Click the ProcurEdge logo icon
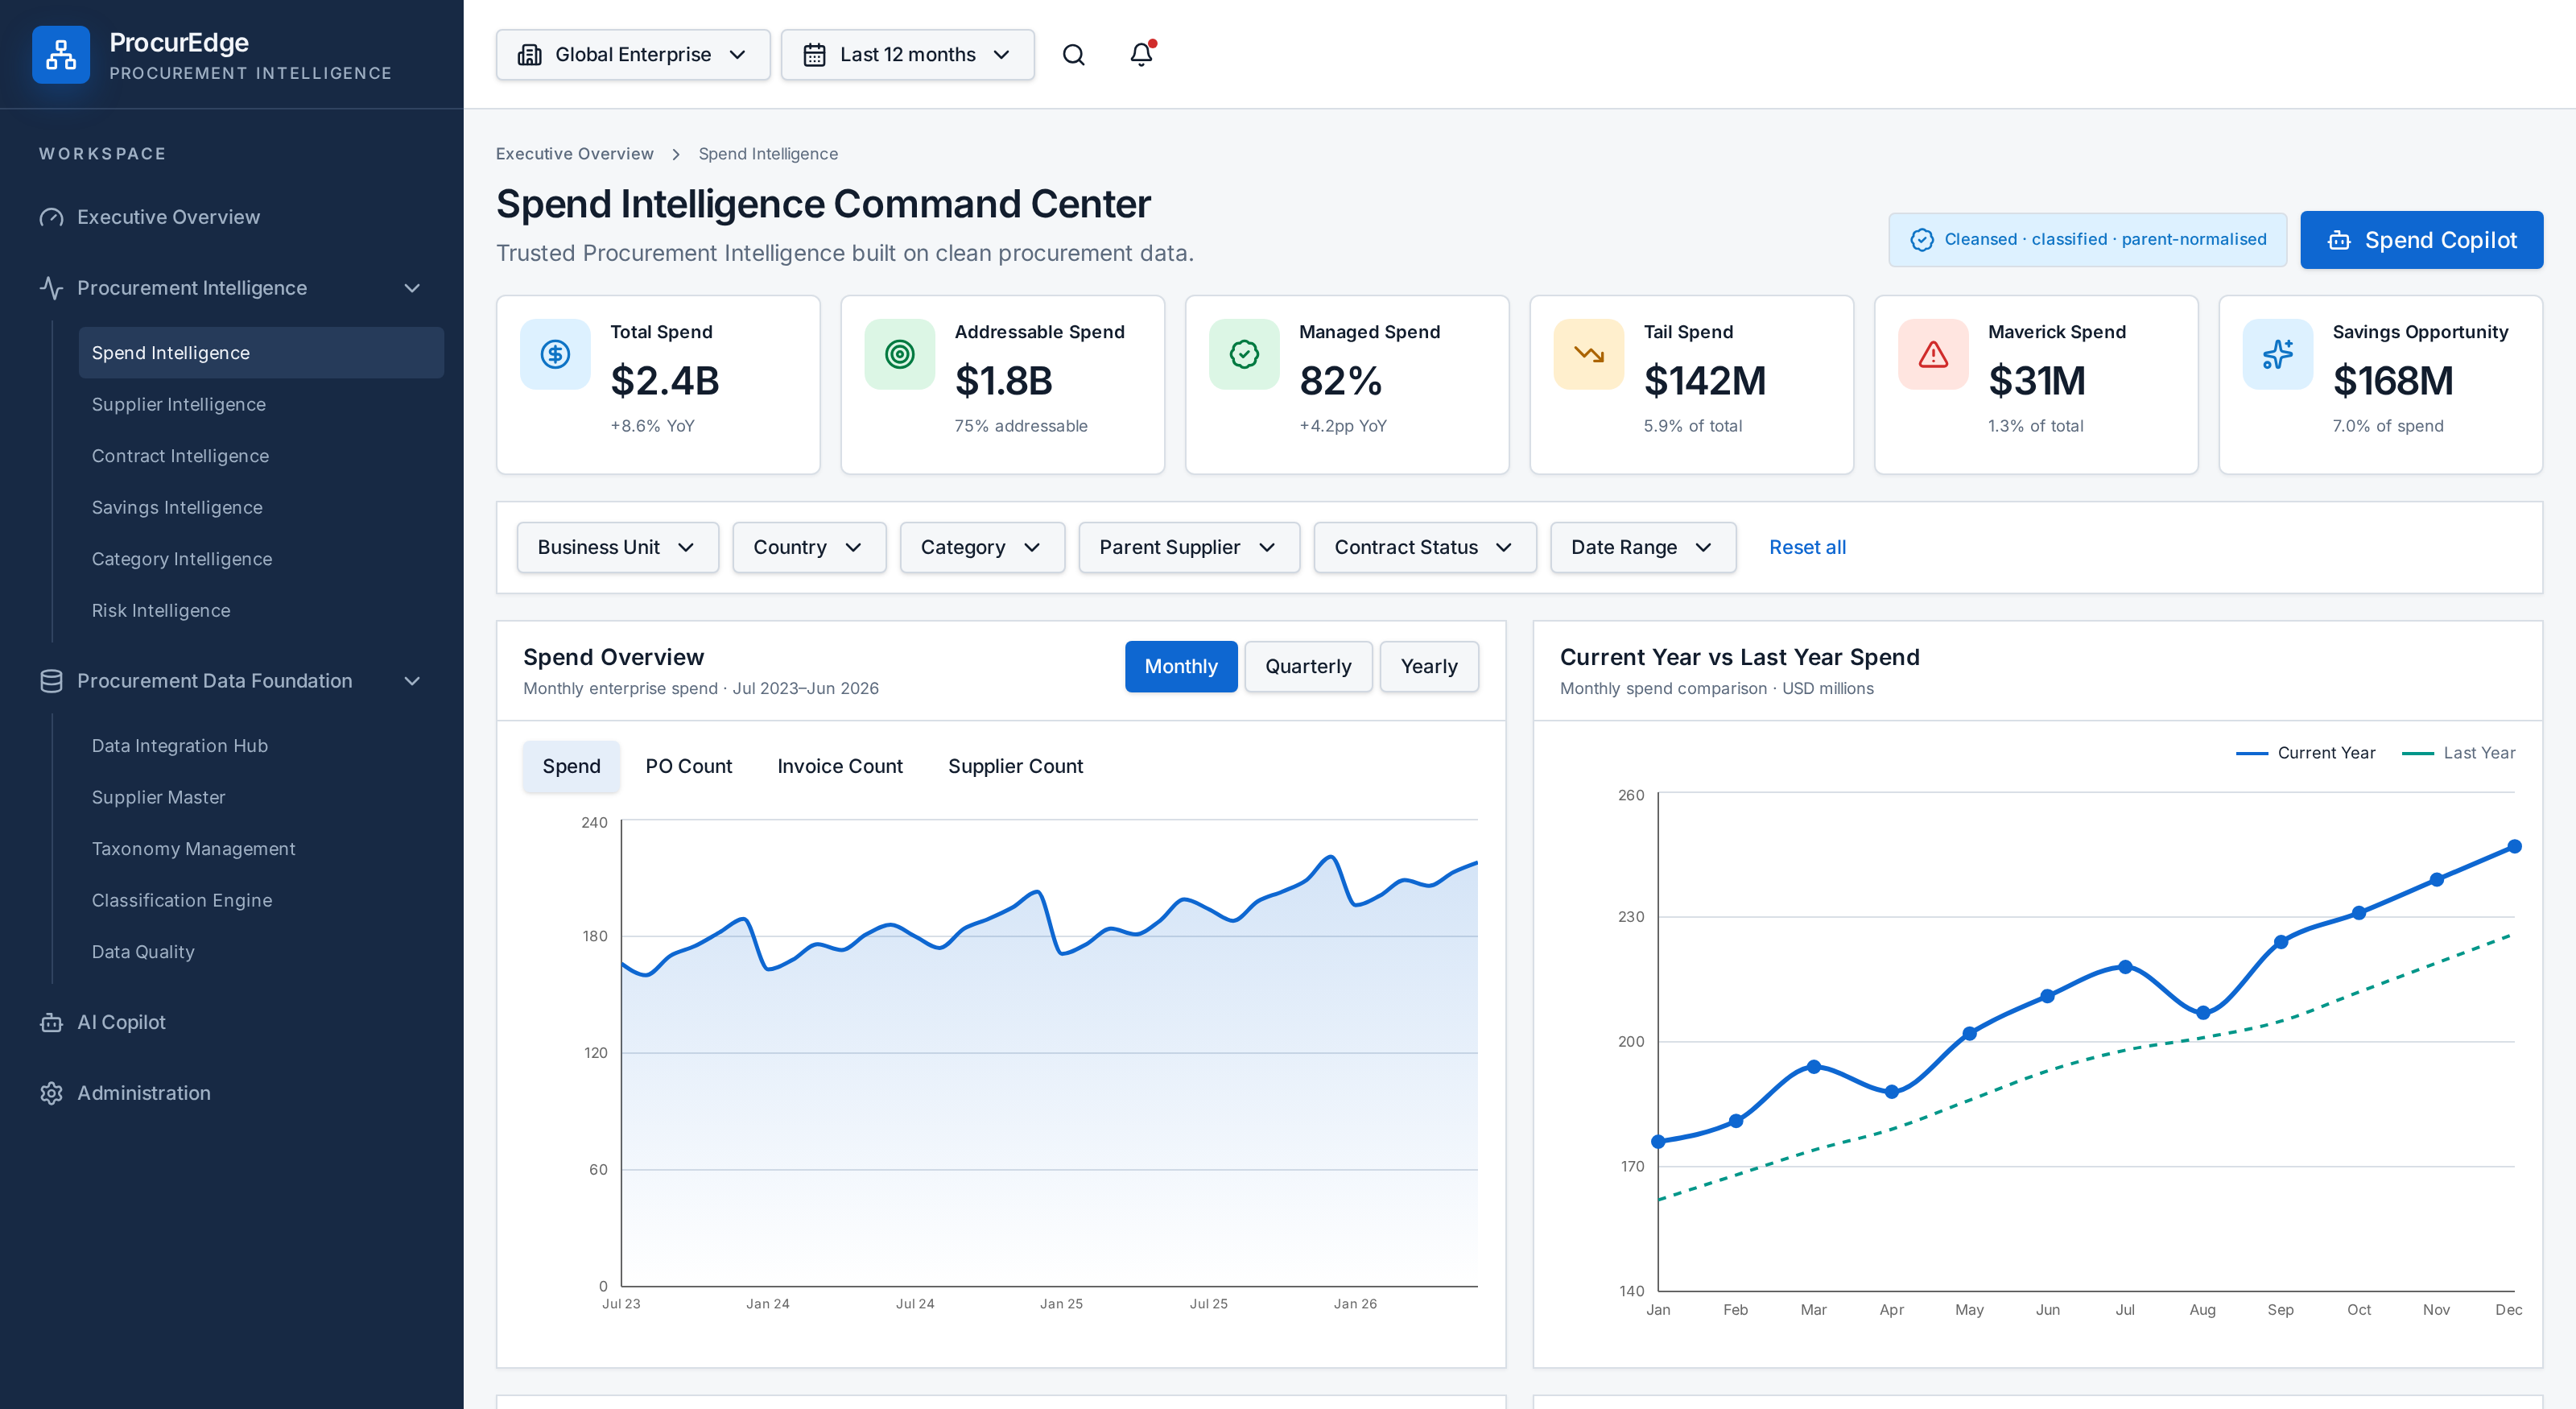2576x1409 pixels. tap(61, 55)
